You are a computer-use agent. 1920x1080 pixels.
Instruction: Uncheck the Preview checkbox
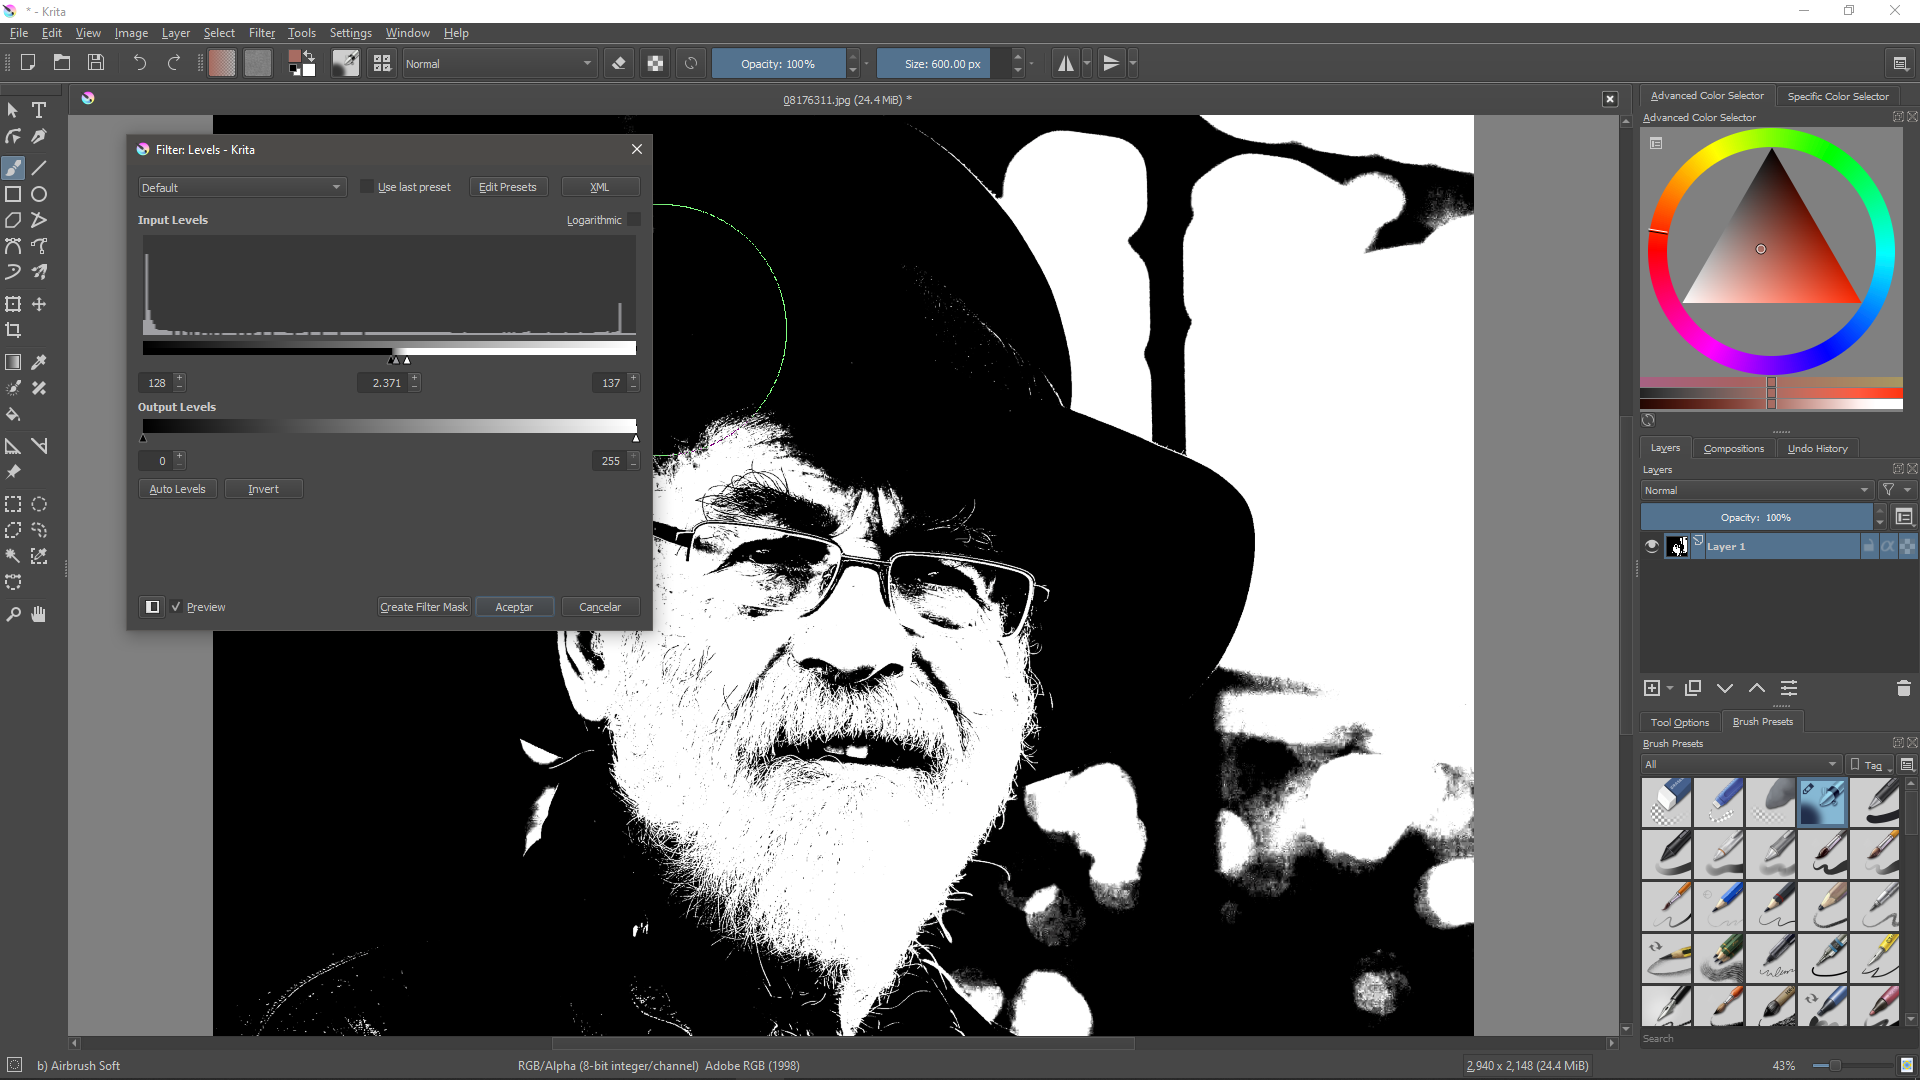[176, 607]
